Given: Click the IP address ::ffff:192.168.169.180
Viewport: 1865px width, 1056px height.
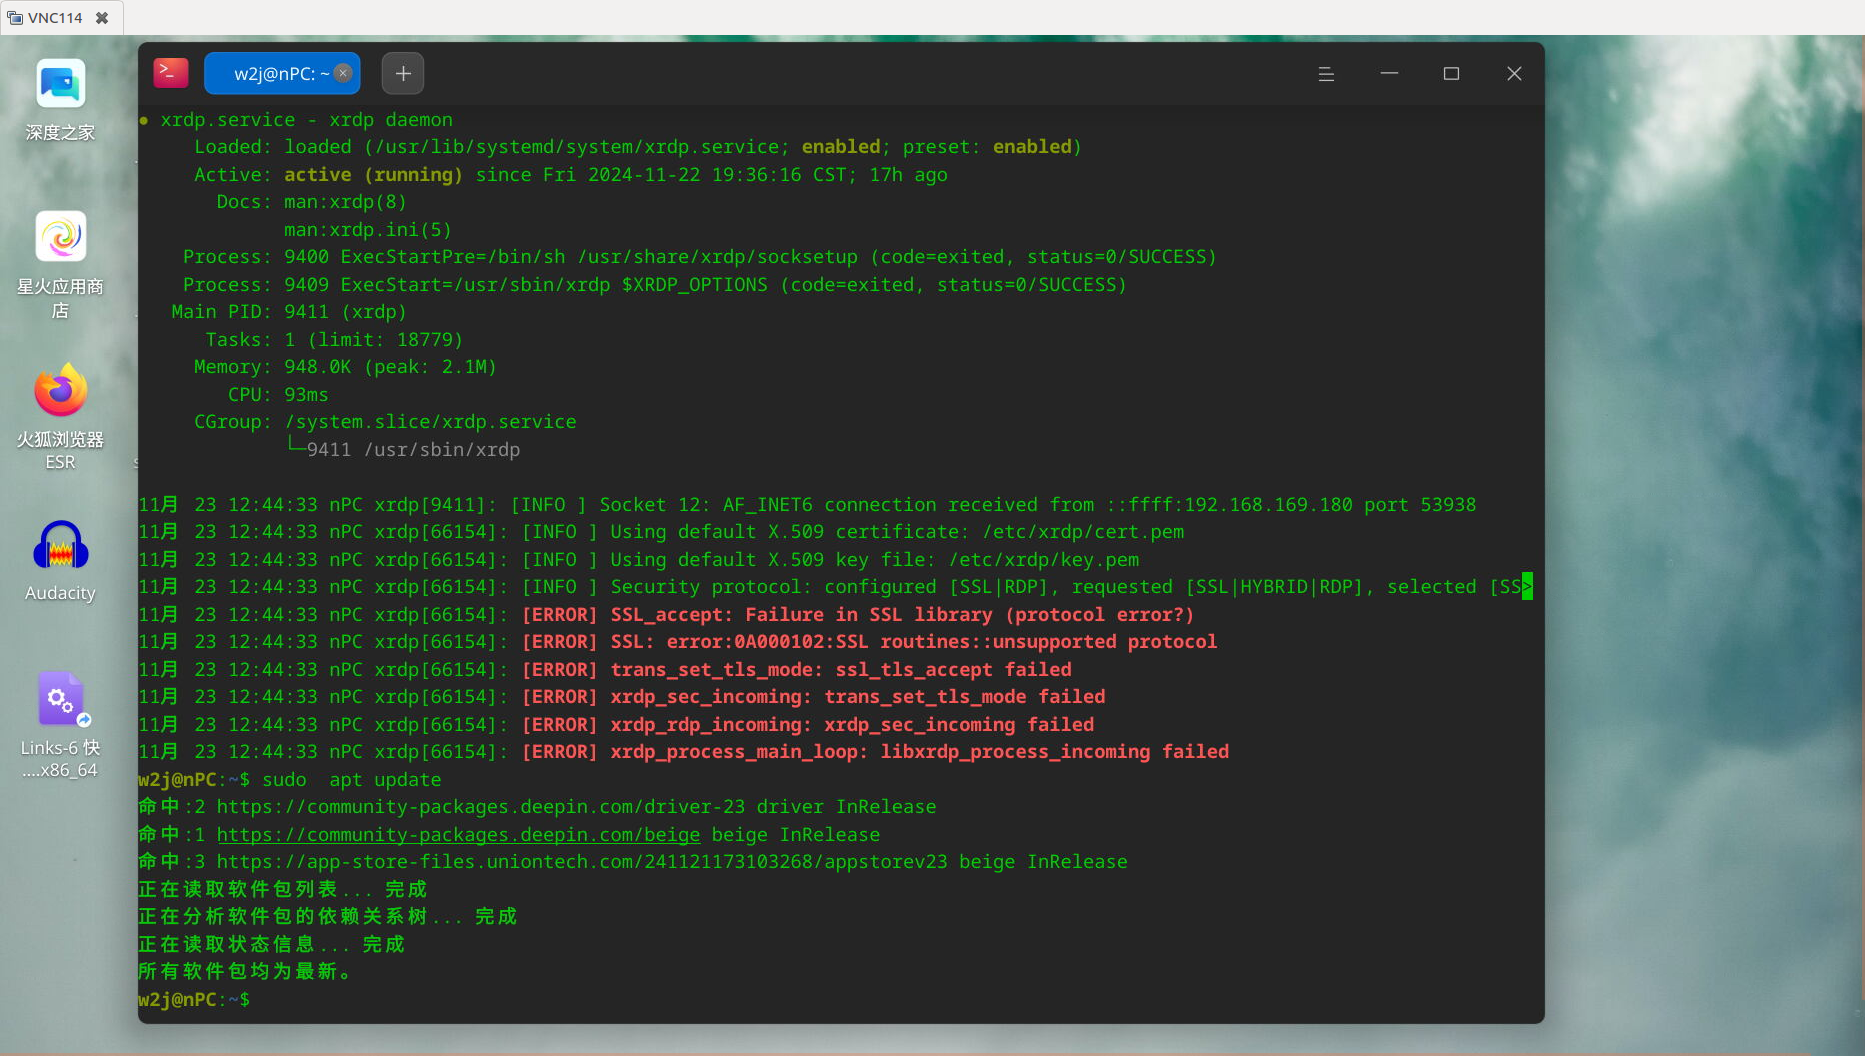Looking at the screenshot, I should tap(1229, 504).
